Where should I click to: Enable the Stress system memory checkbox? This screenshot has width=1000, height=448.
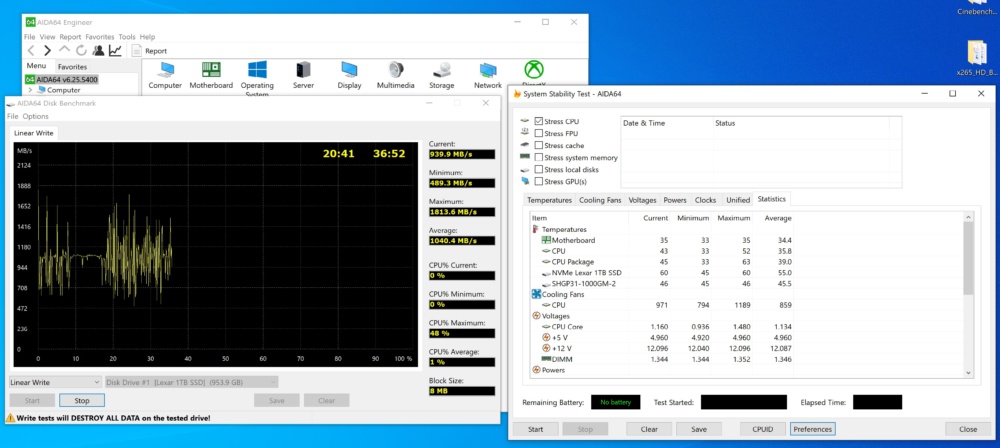click(x=539, y=158)
